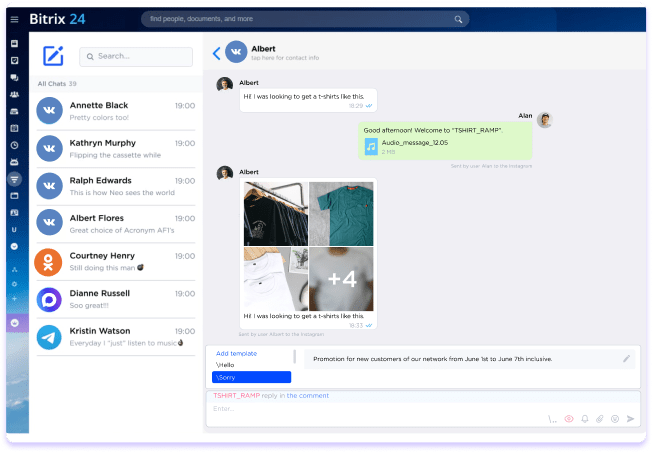Click Albert's first message bubble
The height and width of the screenshot is (453, 653).
coord(308,100)
